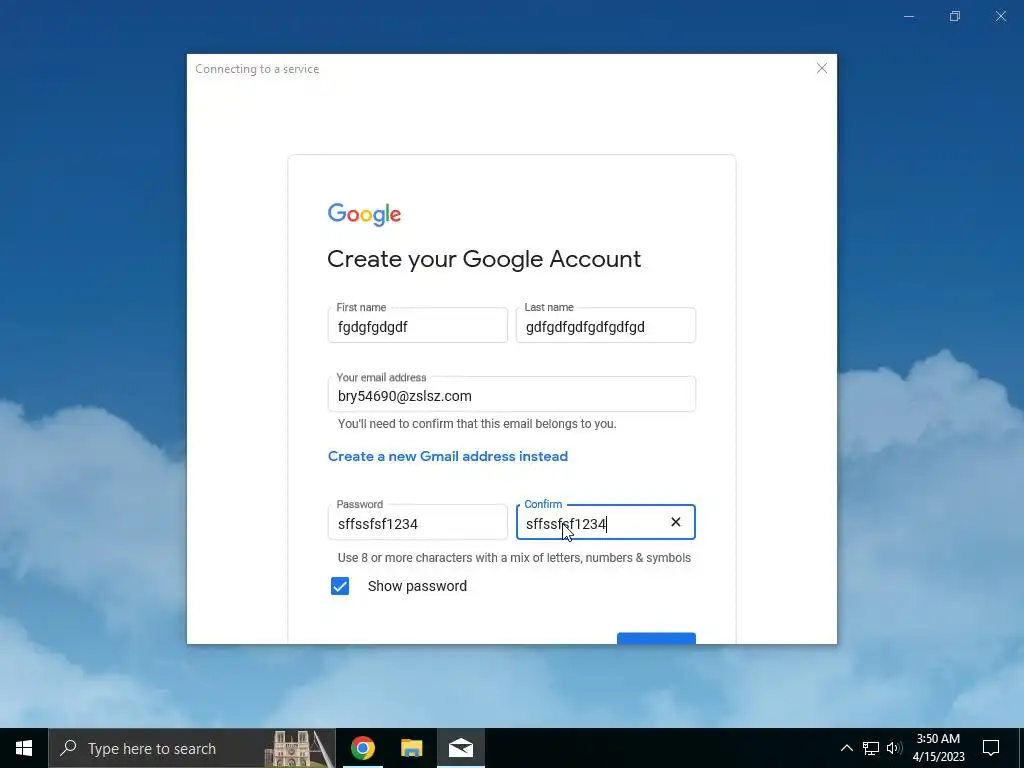Click the 'Use 8 or more characters' hint
This screenshot has width=1024, height=768.
tap(514, 558)
